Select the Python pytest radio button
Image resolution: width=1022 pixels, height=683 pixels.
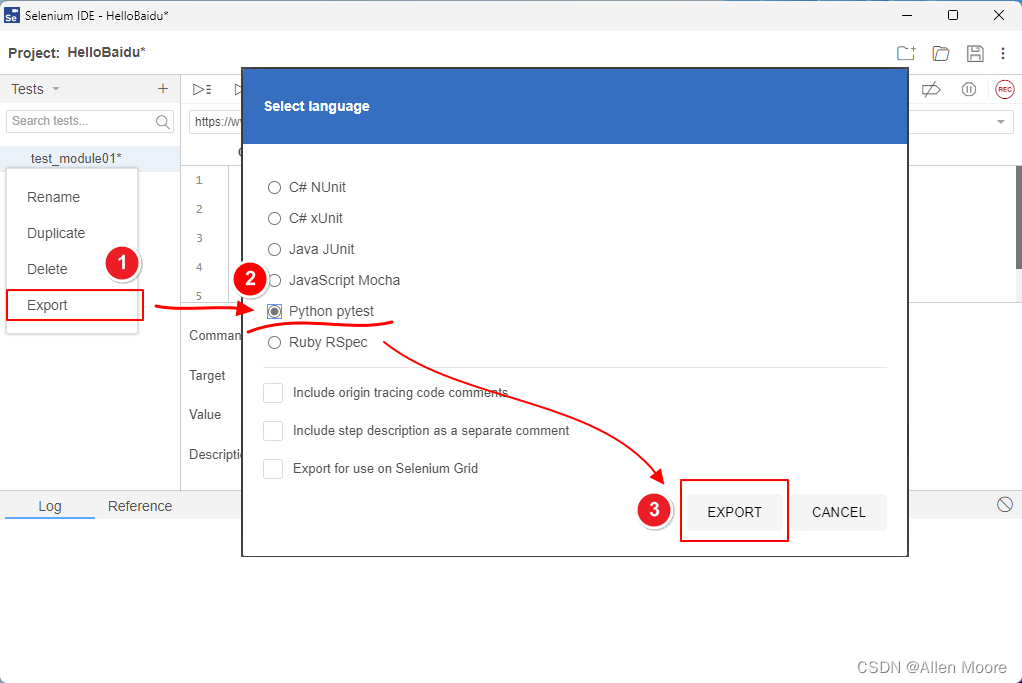274,312
